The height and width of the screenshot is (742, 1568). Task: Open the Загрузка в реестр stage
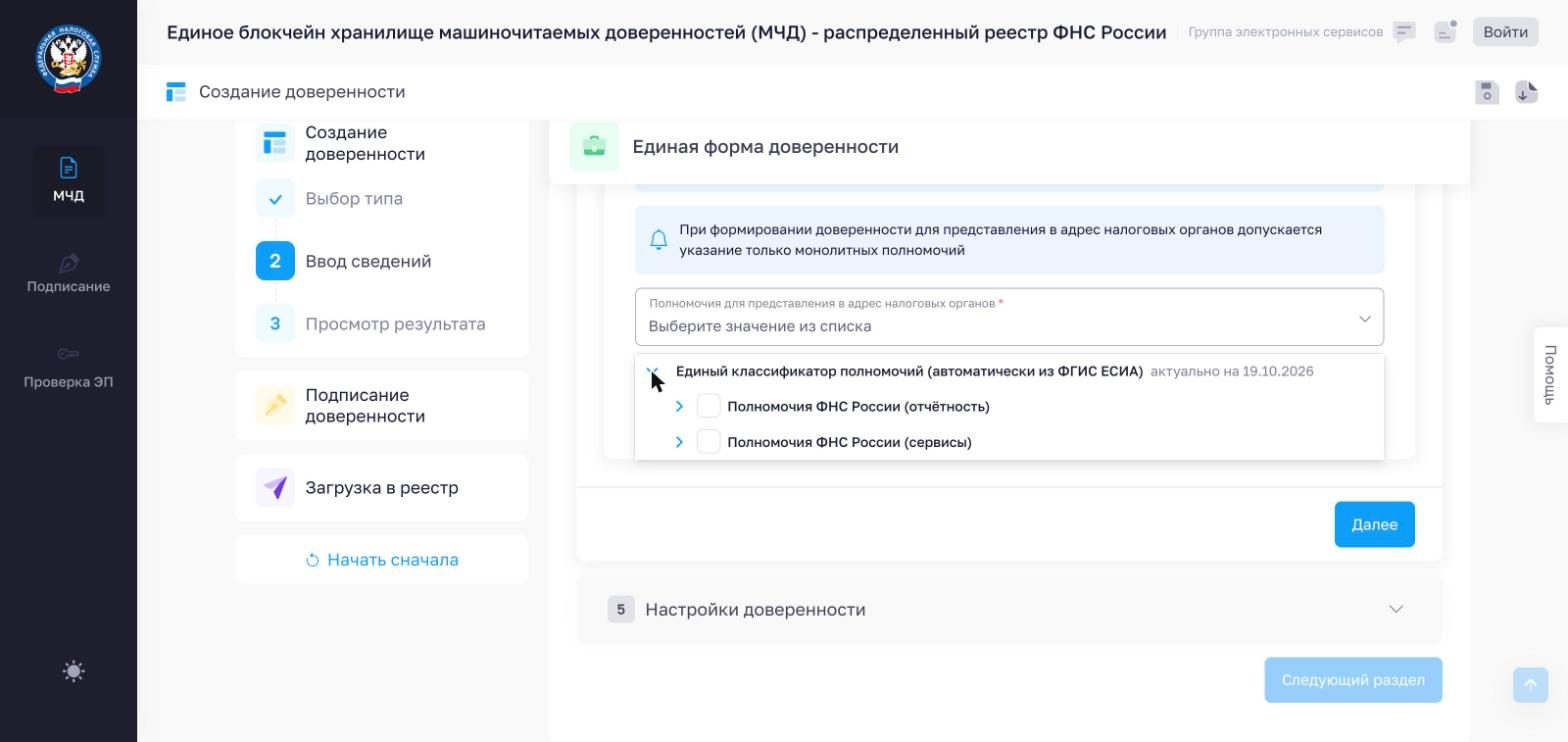tap(381, 488)
